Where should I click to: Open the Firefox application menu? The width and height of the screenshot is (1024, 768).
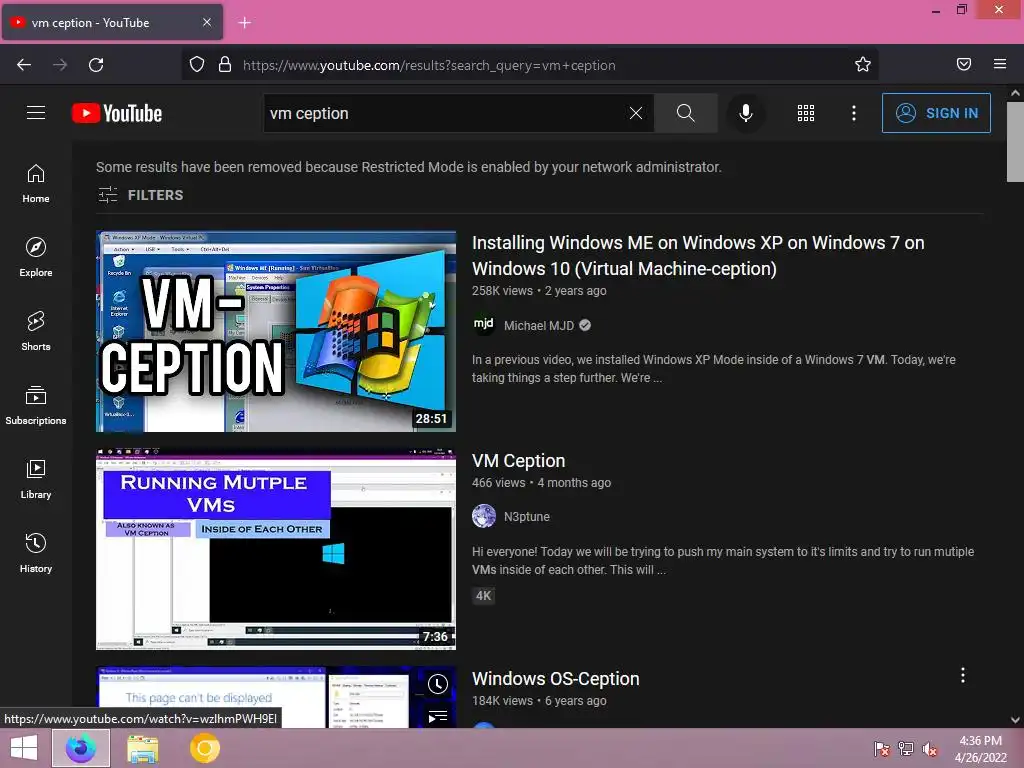[x=1000, y=64]
